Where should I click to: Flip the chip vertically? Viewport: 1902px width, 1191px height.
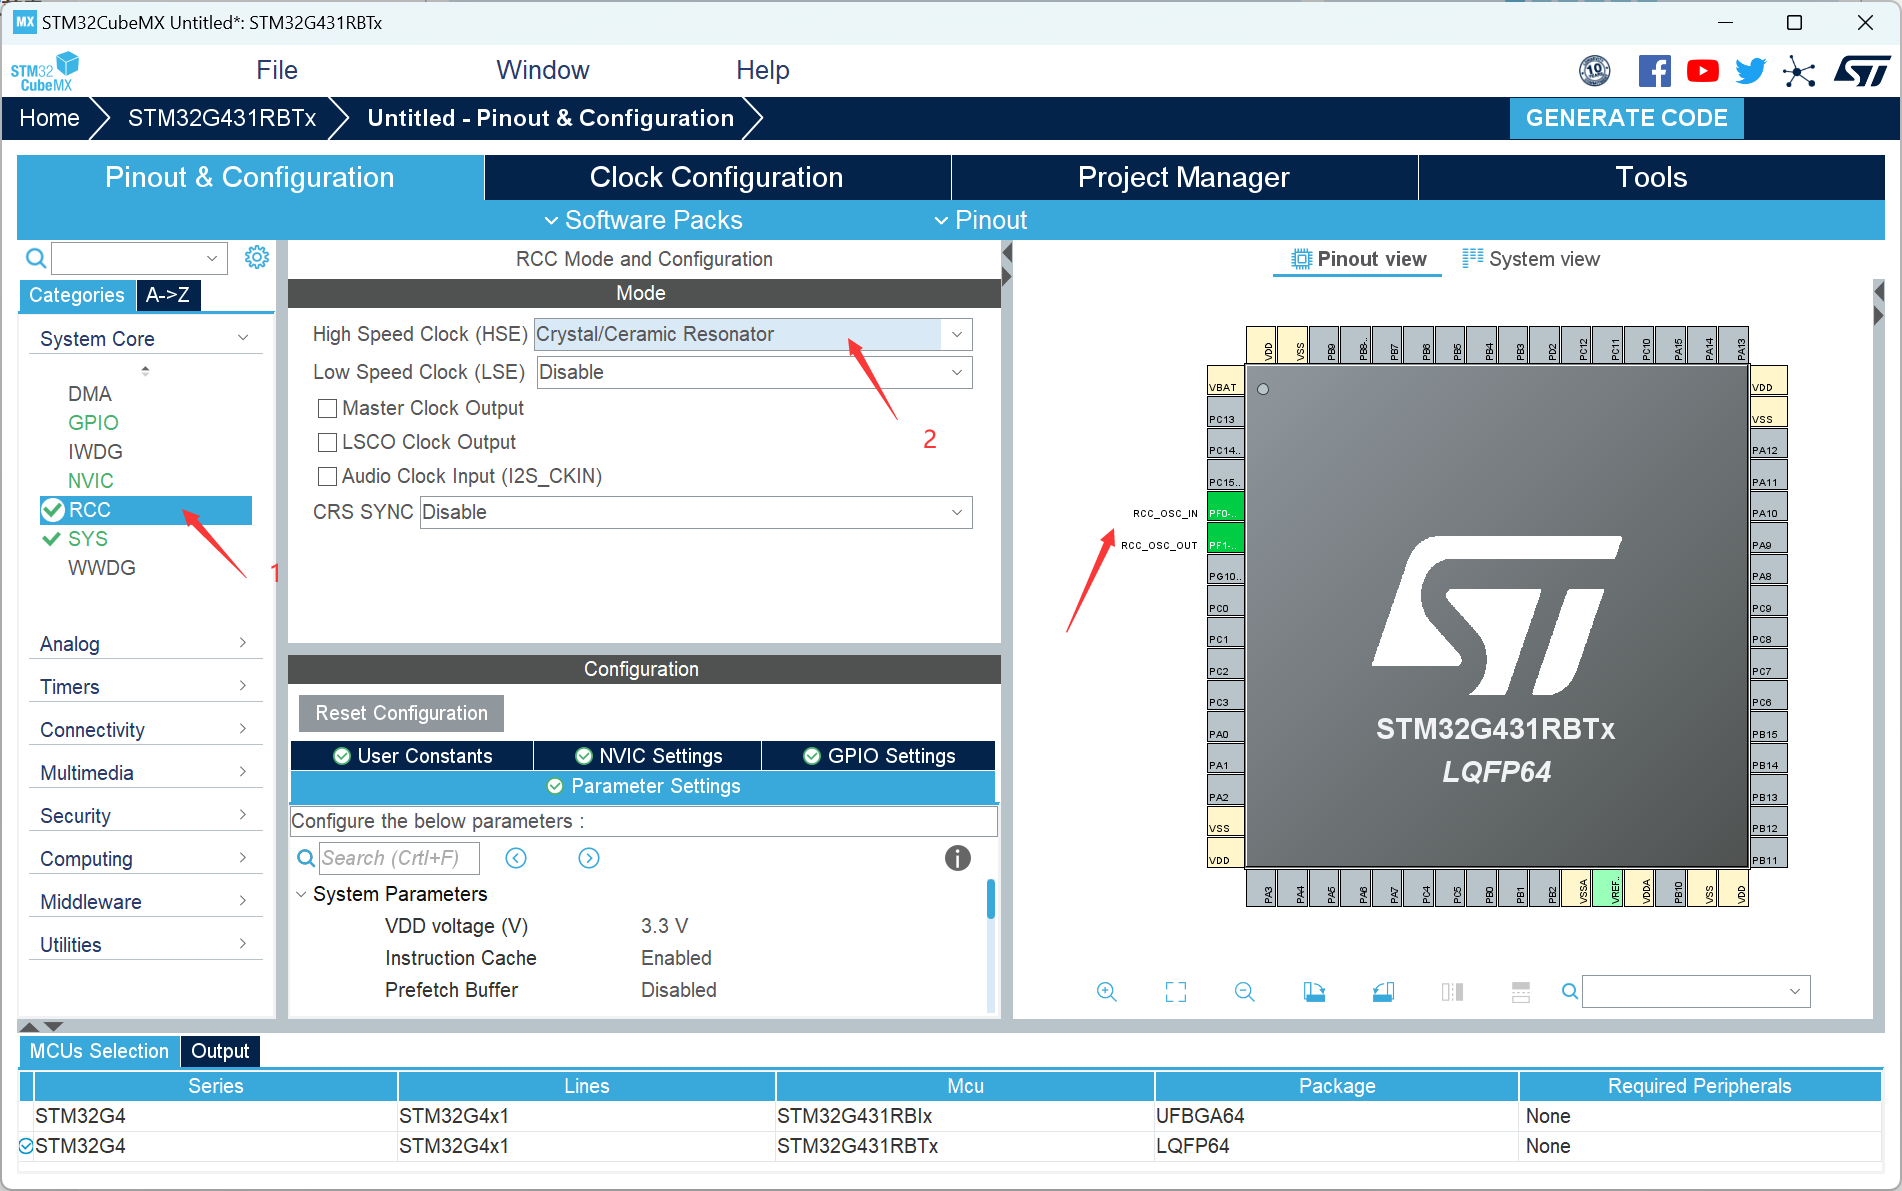coord(1521,992)
